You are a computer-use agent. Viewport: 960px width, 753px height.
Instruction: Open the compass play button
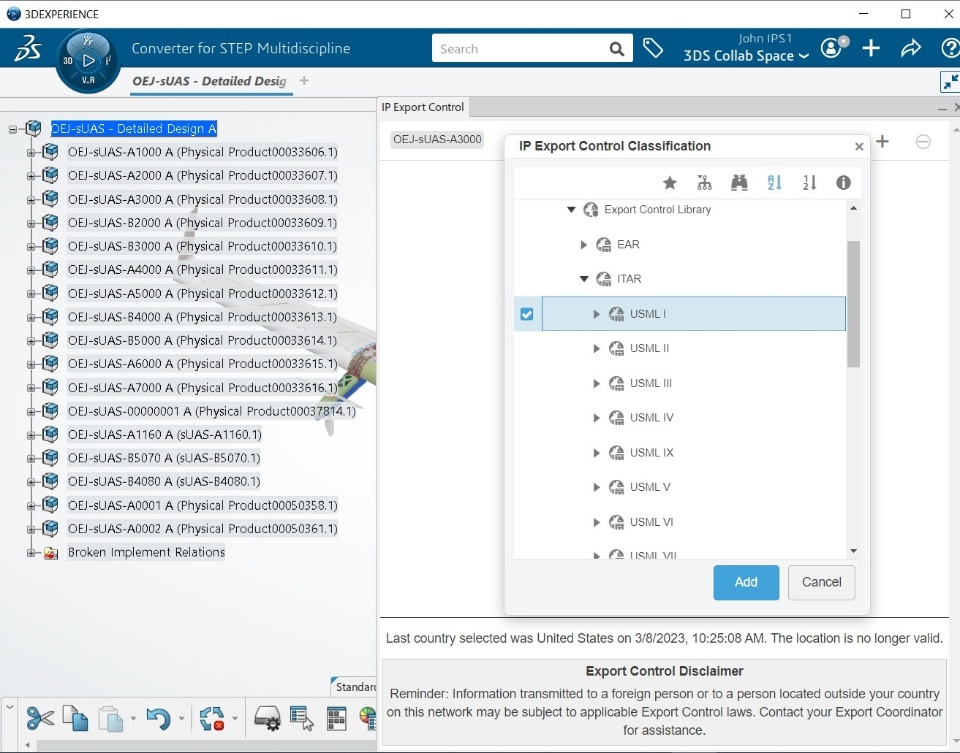[89, 60]
